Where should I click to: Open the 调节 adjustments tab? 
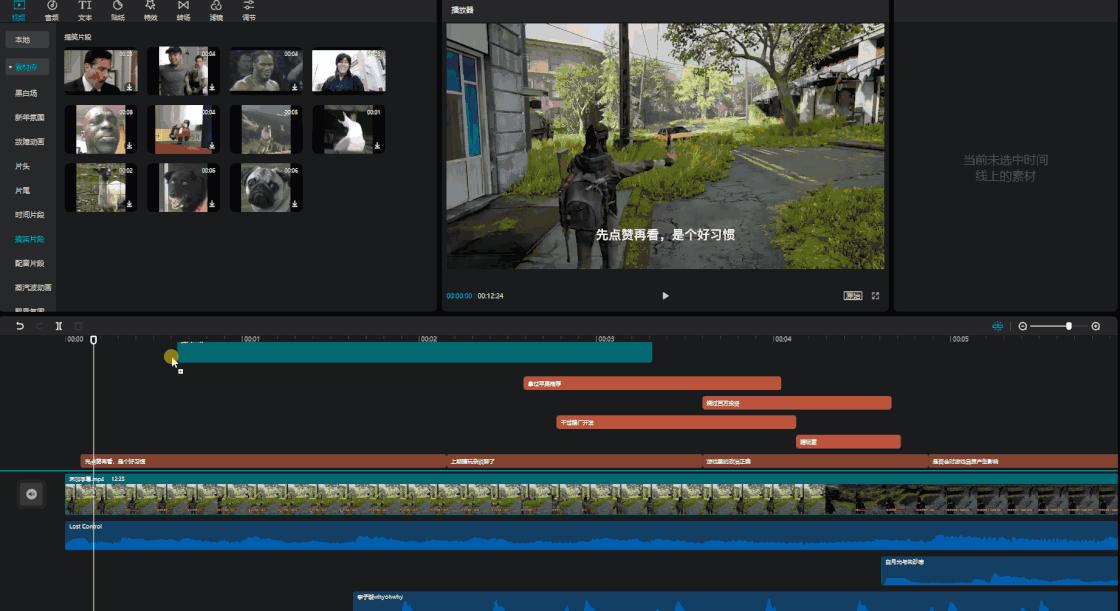249,10
